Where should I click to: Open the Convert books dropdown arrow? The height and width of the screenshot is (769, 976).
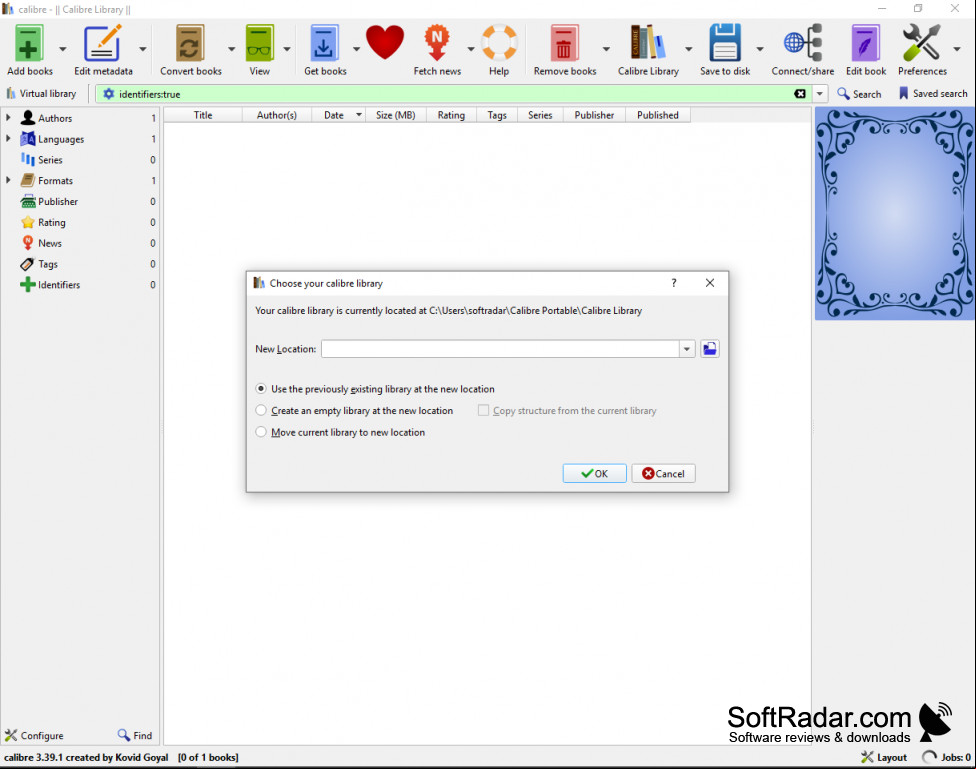[x=231, y=49]
